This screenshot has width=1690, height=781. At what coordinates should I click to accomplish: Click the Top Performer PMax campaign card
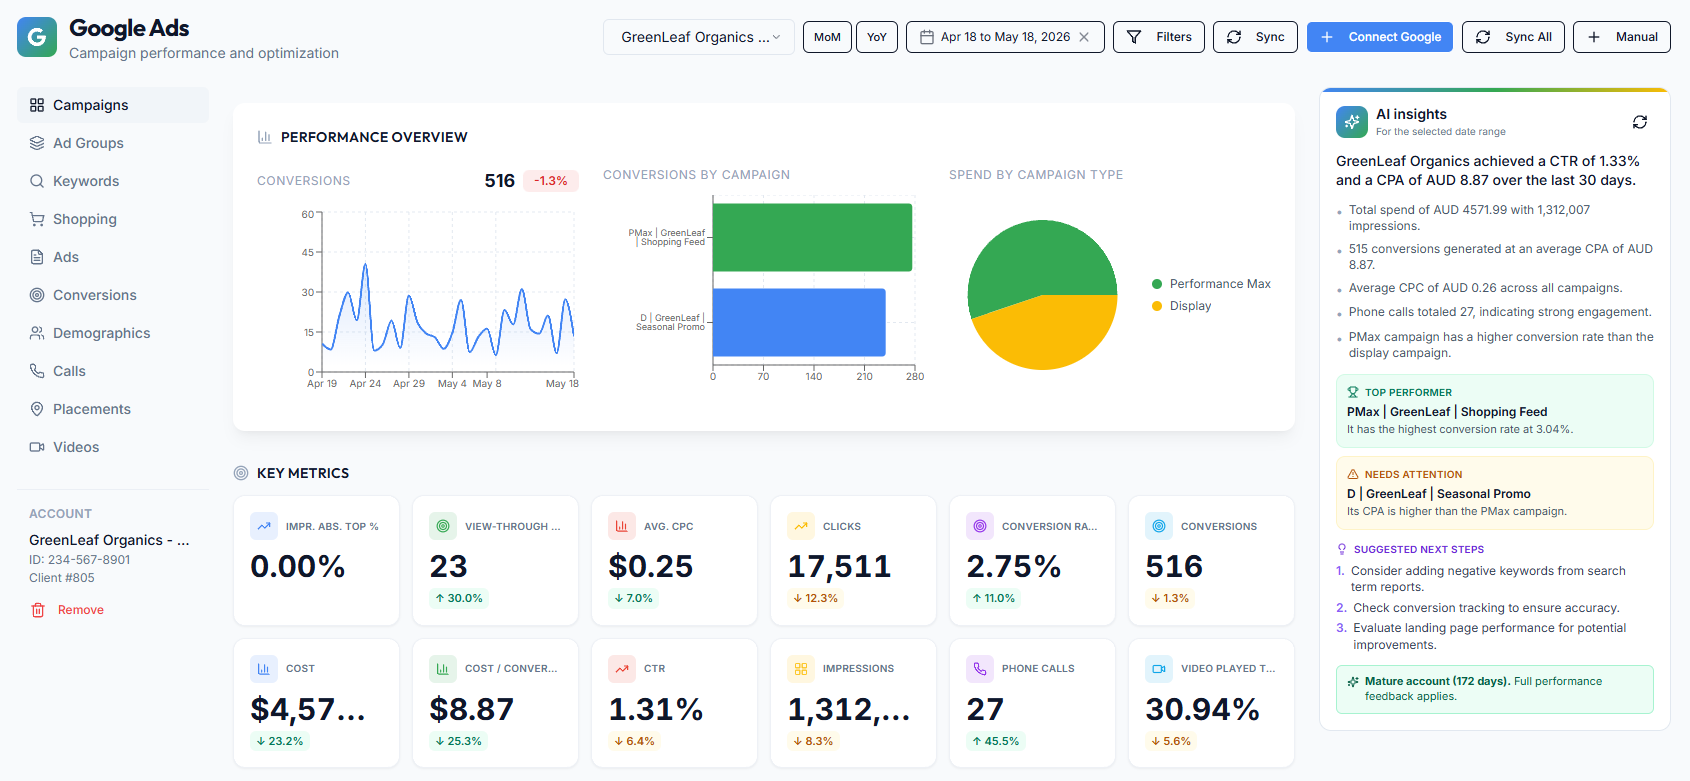click(1494, 411)
